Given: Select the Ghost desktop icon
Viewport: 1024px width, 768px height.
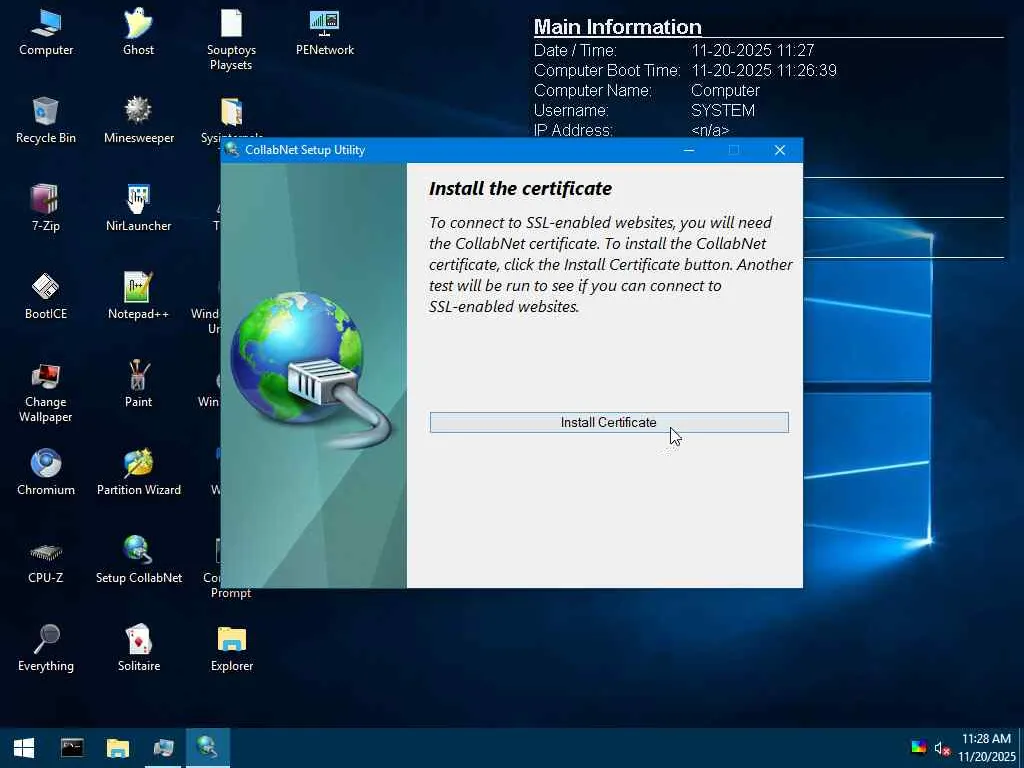Looking at the screenshot, I should click(138, 33).
